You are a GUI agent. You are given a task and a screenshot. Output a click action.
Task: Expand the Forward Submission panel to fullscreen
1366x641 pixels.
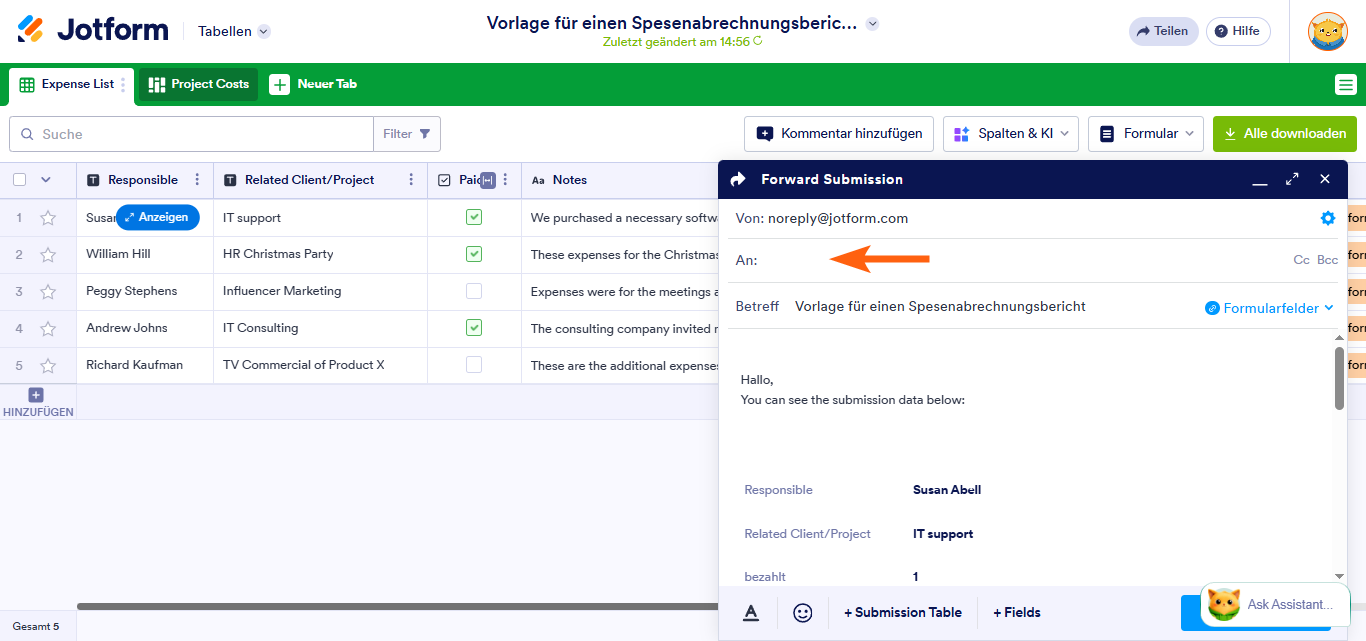pos(1291,178)
